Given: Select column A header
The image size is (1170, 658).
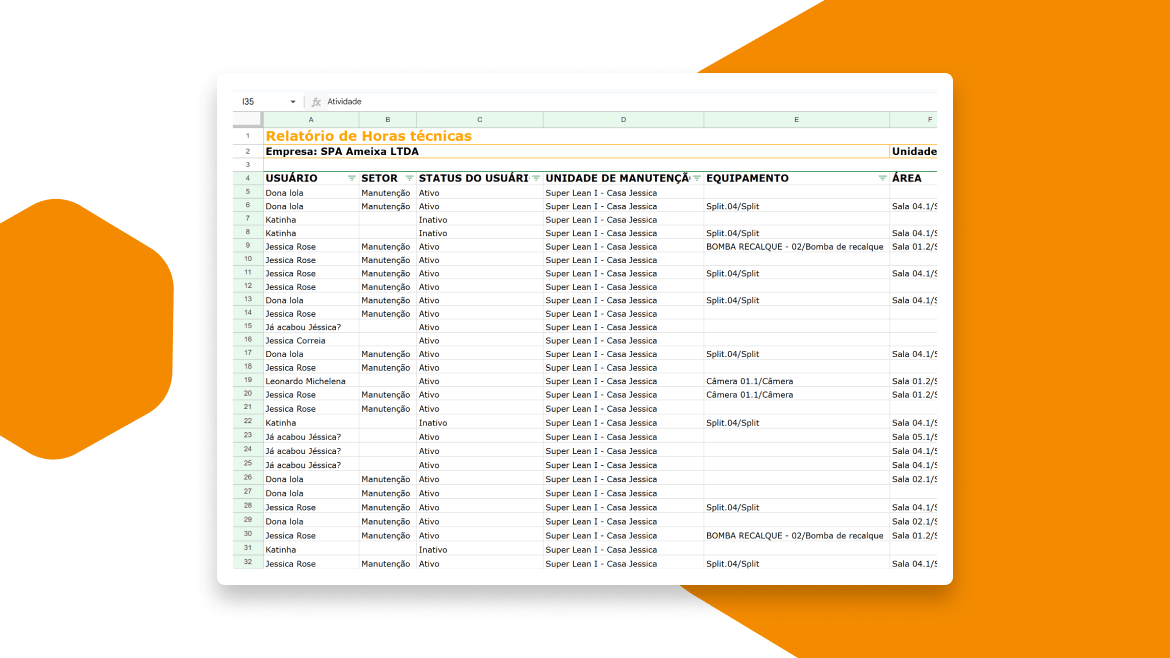Looking at the screenshot, I should coord(311,120).
